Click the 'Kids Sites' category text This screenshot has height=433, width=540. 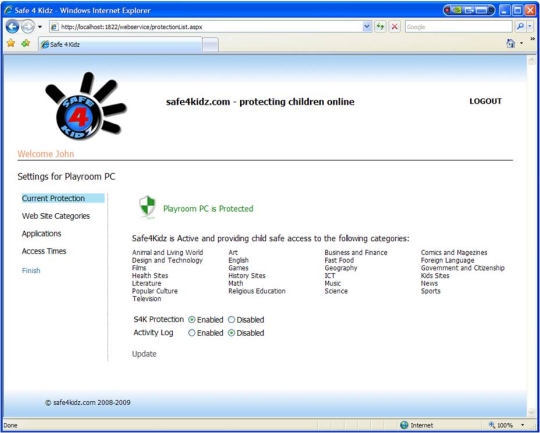[x=435, y=276]
